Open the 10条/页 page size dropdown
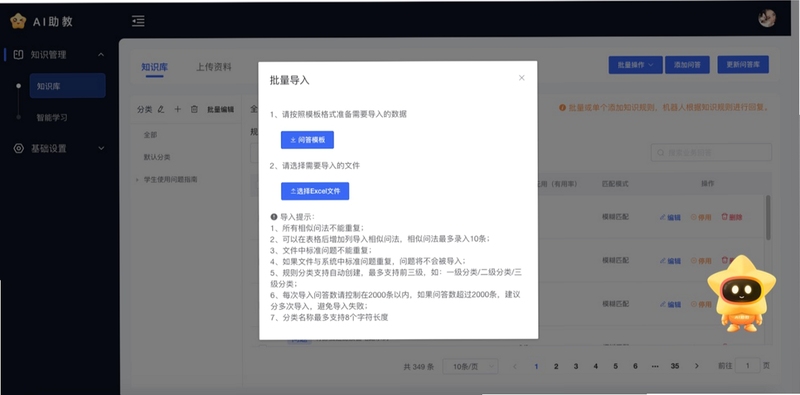This screenshot has width=800, height=395. coord(470,366)
